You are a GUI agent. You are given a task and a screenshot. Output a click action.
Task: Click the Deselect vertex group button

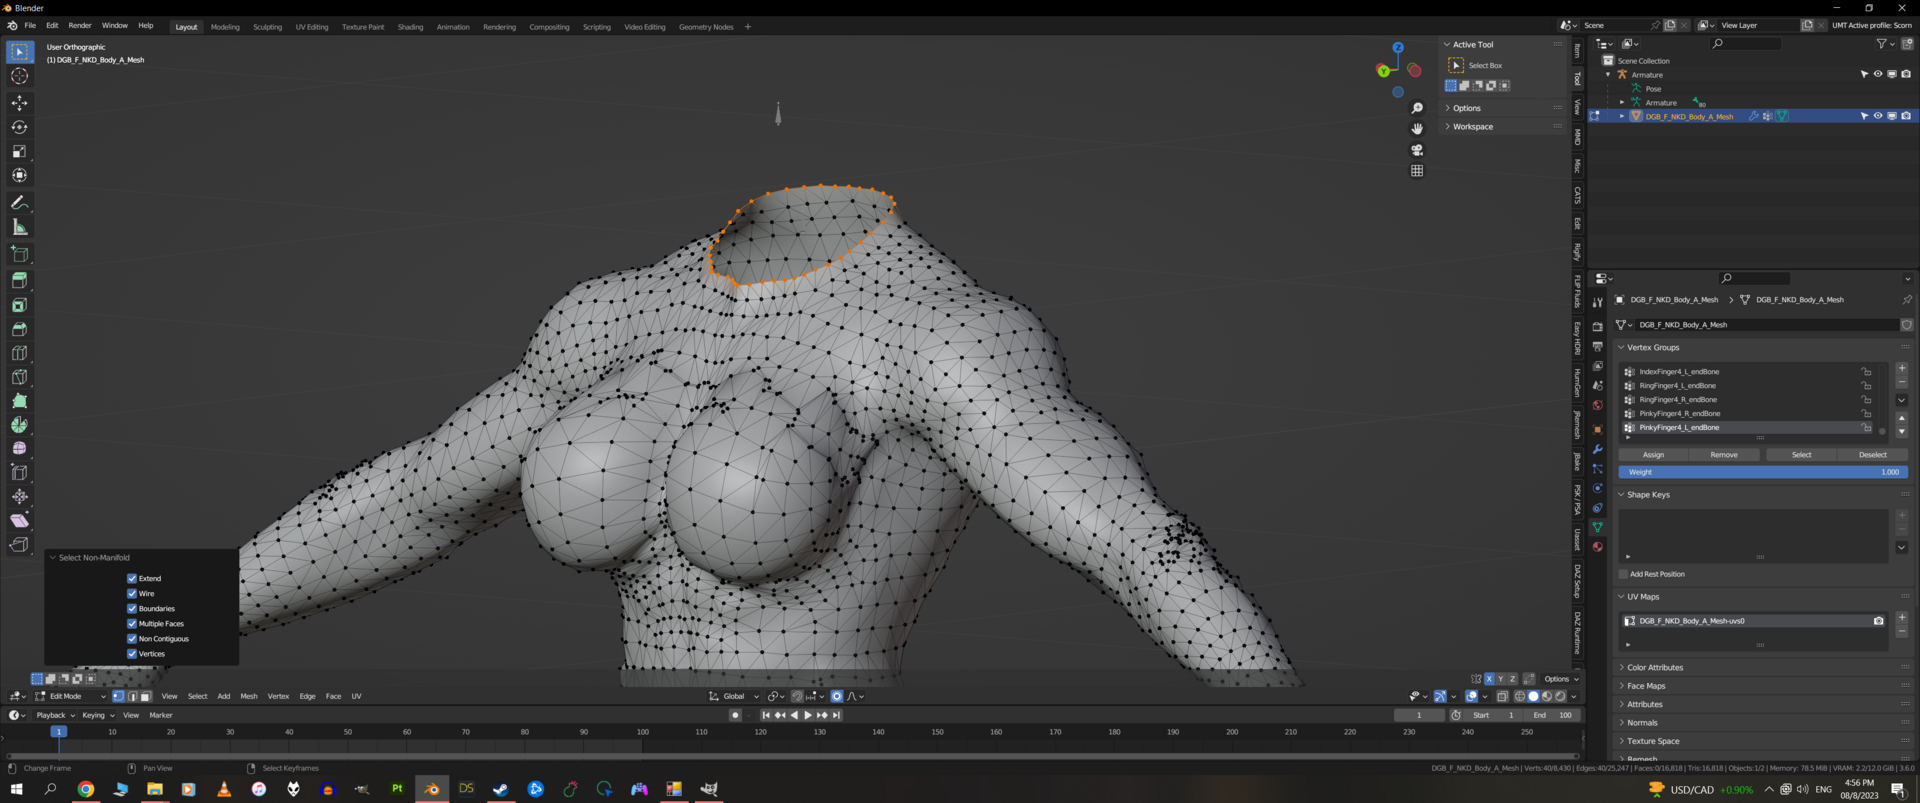click(1873, 455)
